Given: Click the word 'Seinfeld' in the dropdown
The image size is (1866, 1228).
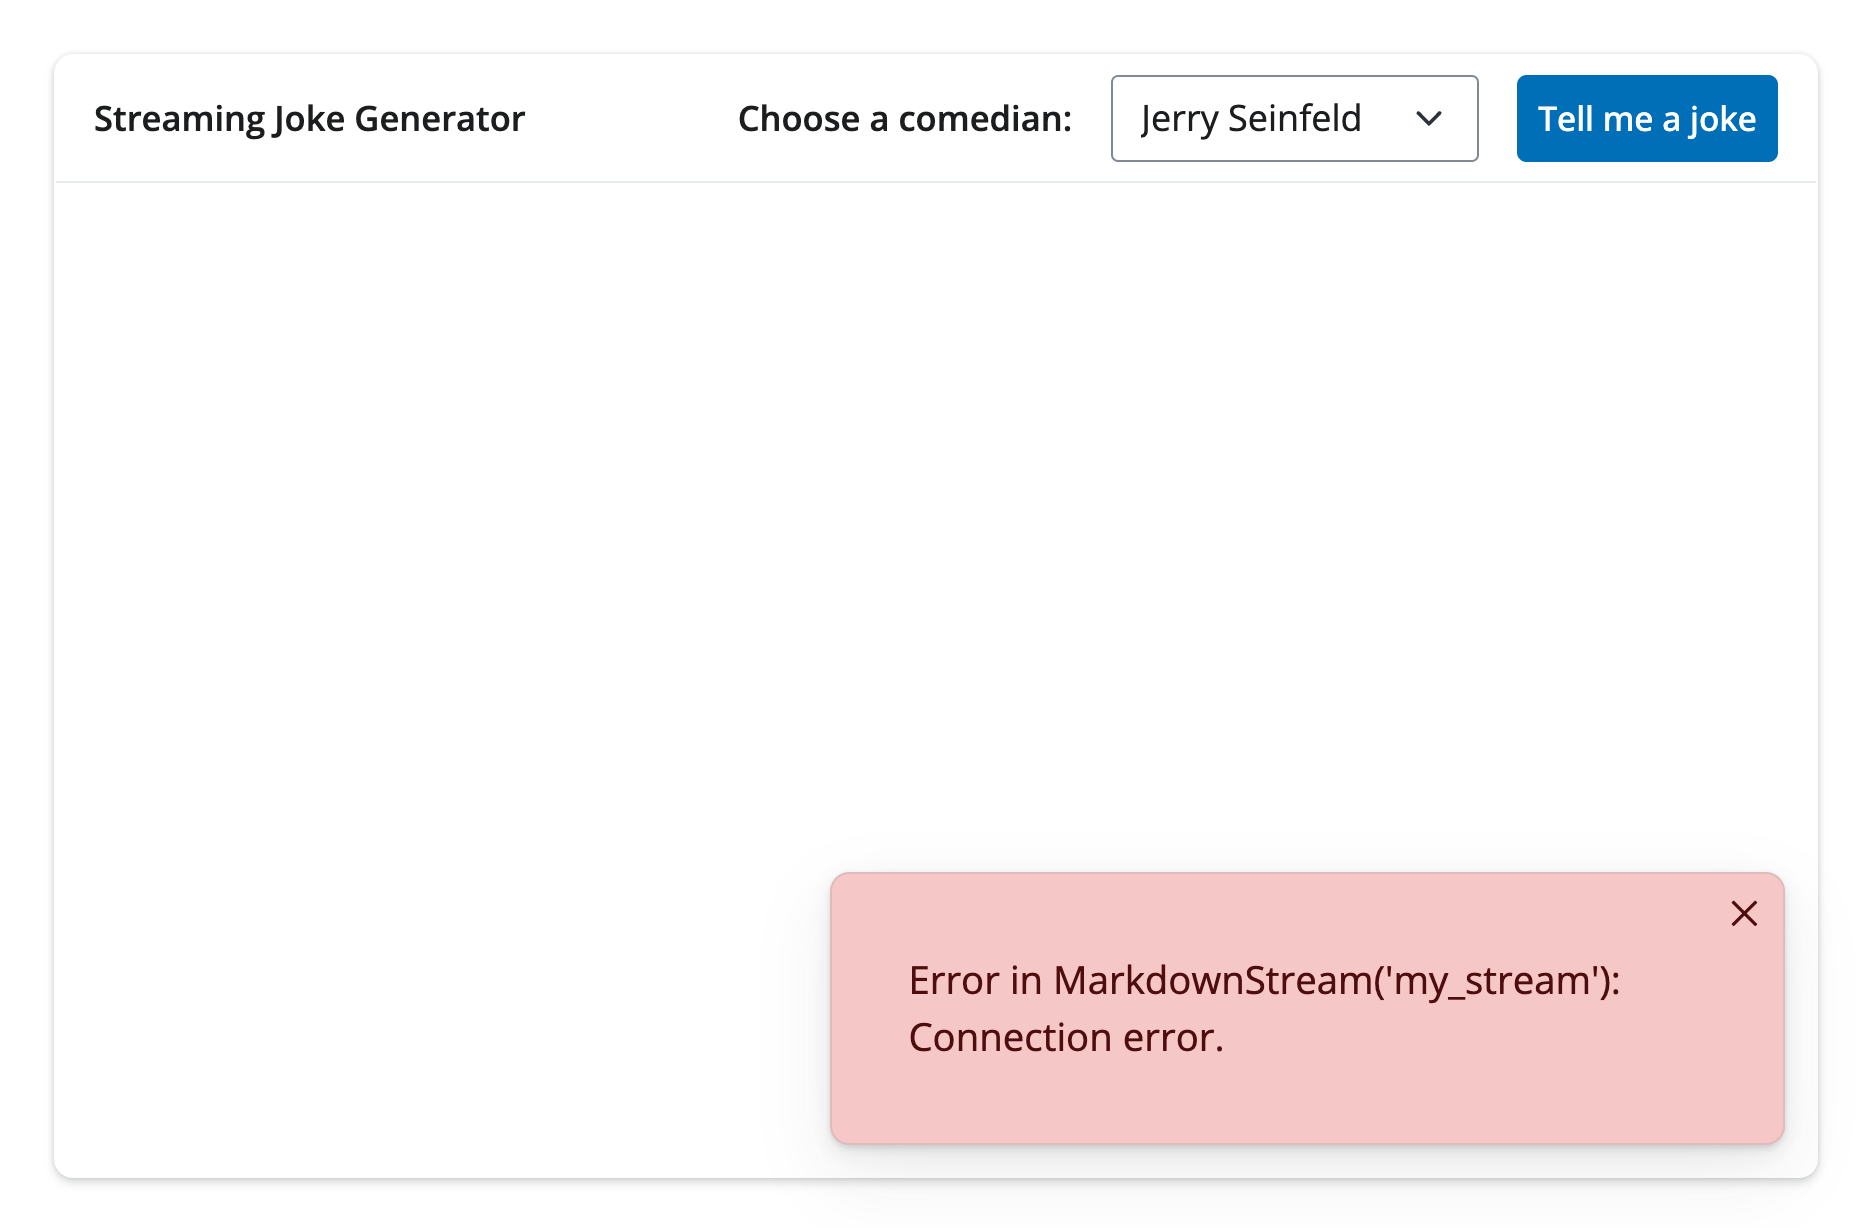Looking at the screenshot, I should point(1294,119).
